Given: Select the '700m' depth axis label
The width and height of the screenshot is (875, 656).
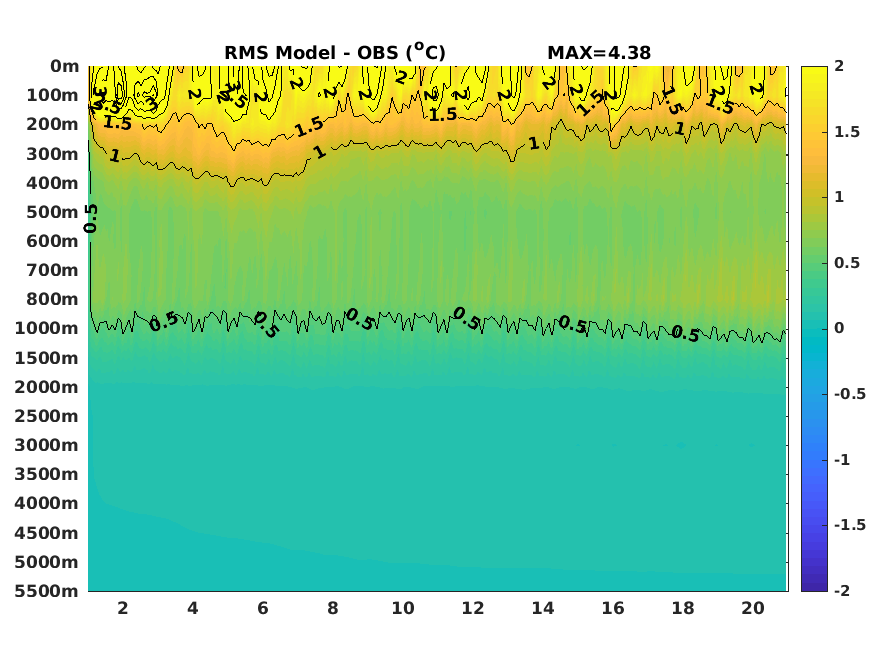Looking at the screenshot, I should tap(52, 270).
